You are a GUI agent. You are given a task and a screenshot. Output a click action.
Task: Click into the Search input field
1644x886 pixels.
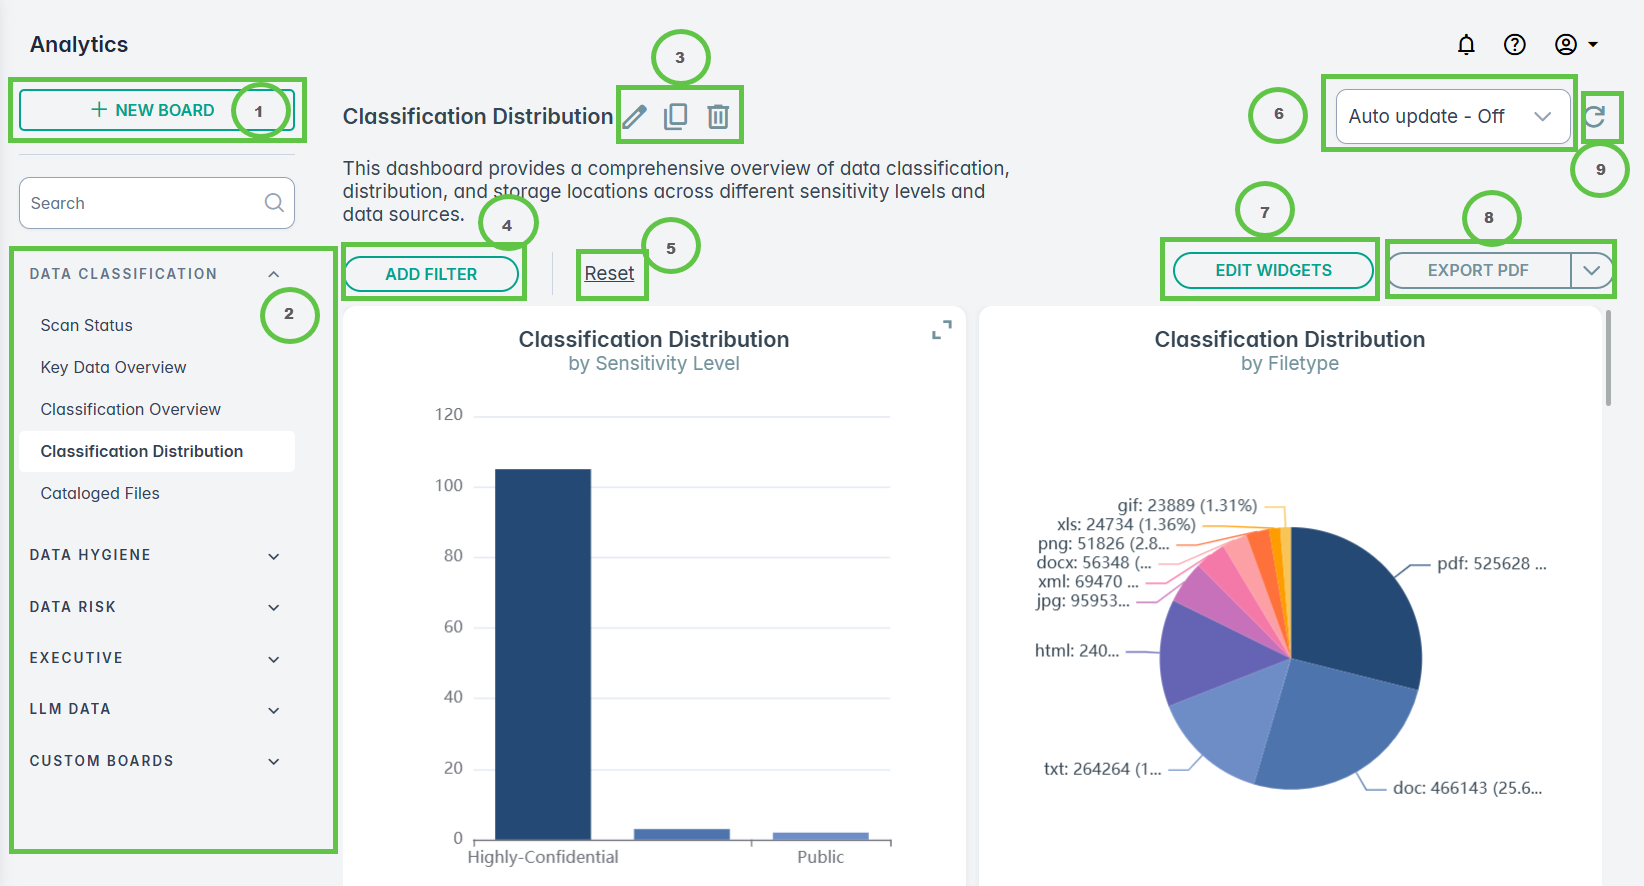tap(140, 203)
